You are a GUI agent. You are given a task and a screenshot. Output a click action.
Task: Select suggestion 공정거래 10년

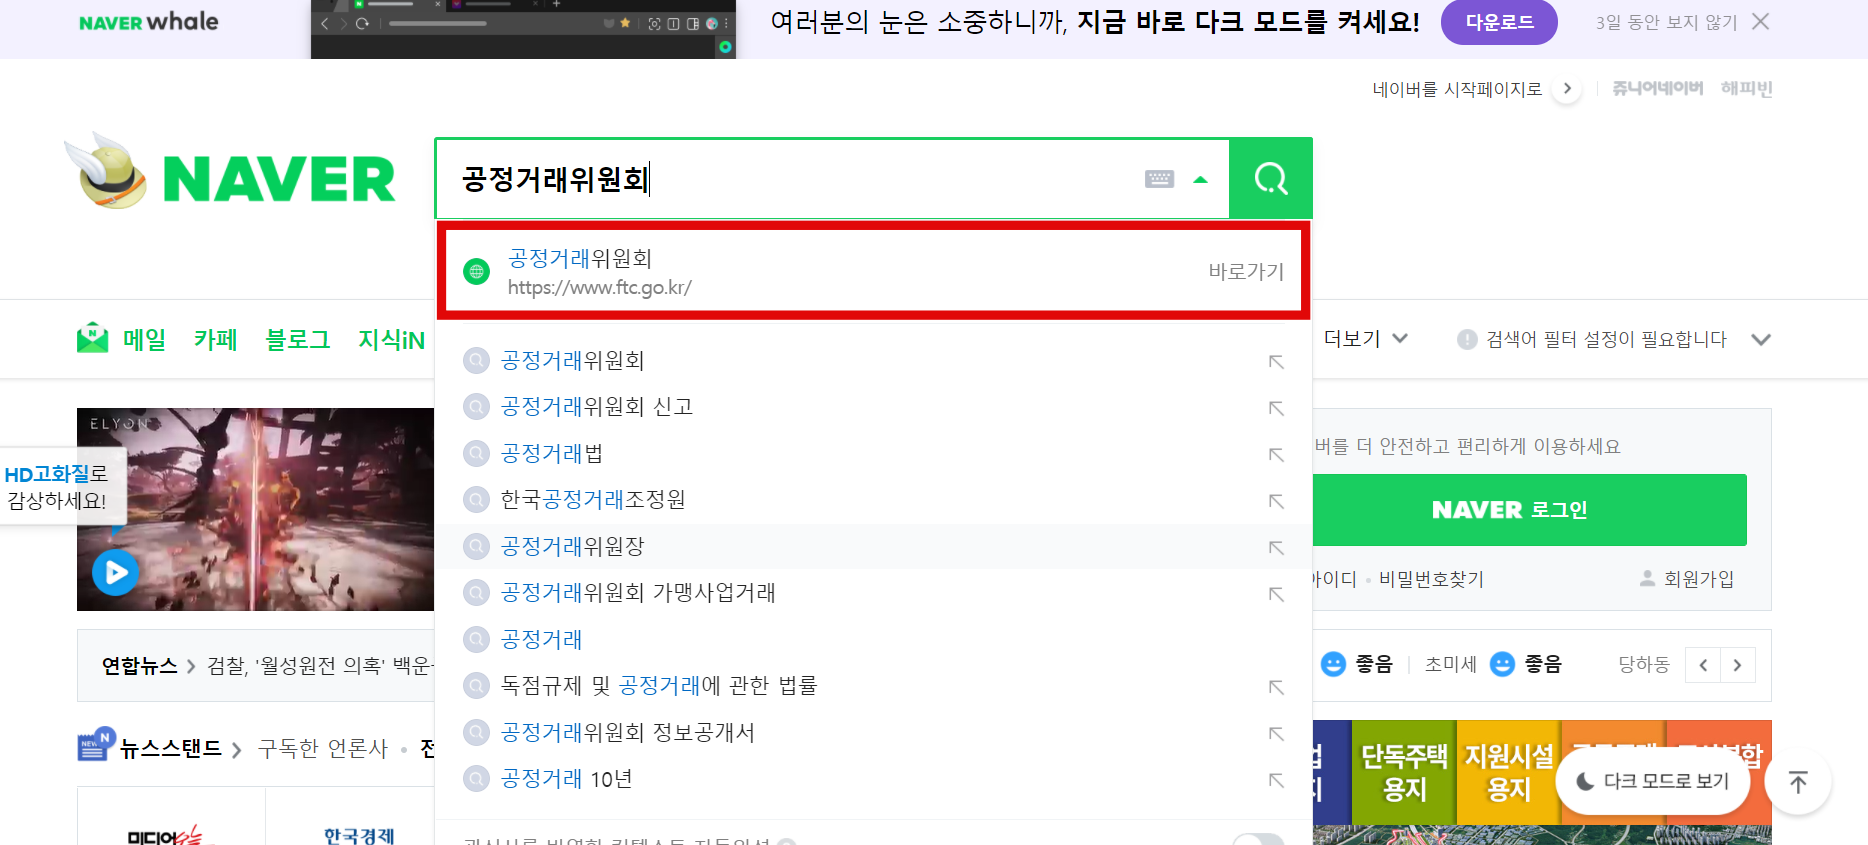[566, 779]
